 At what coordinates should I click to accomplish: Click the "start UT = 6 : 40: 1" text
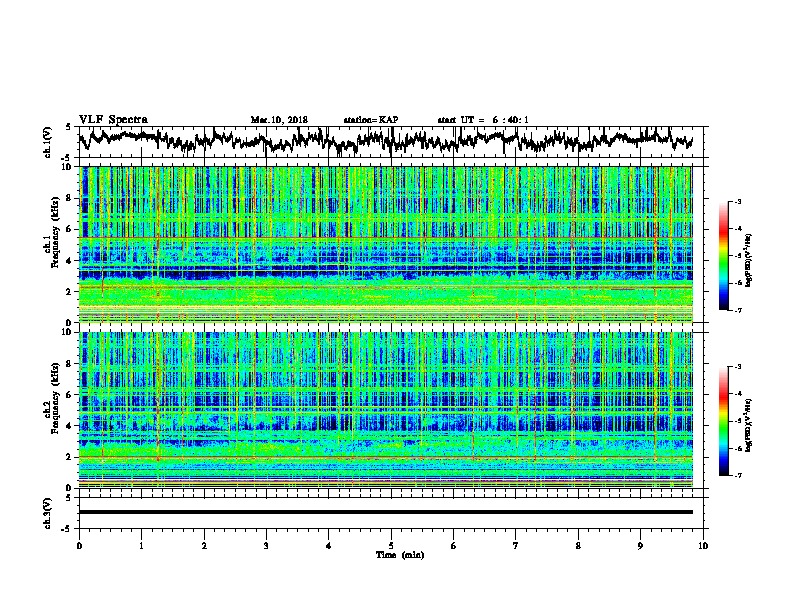click(x=483, y=120)
